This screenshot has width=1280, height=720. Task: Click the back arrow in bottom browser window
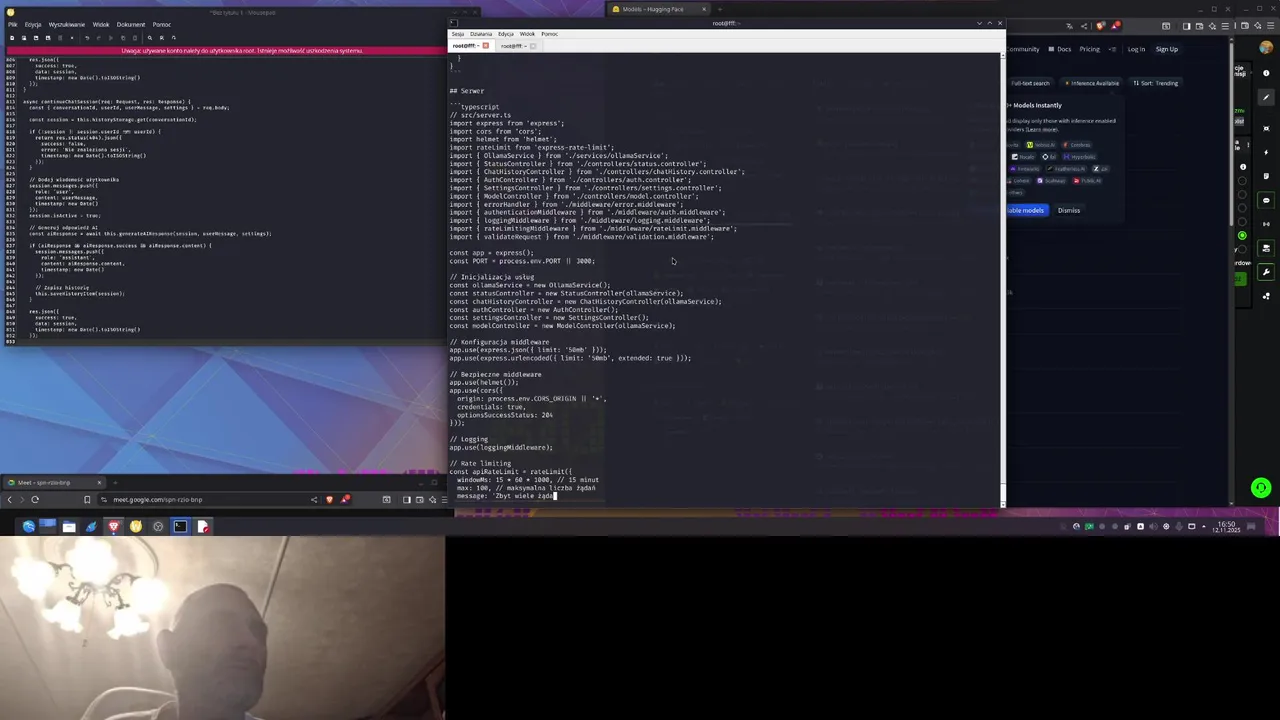9,500
